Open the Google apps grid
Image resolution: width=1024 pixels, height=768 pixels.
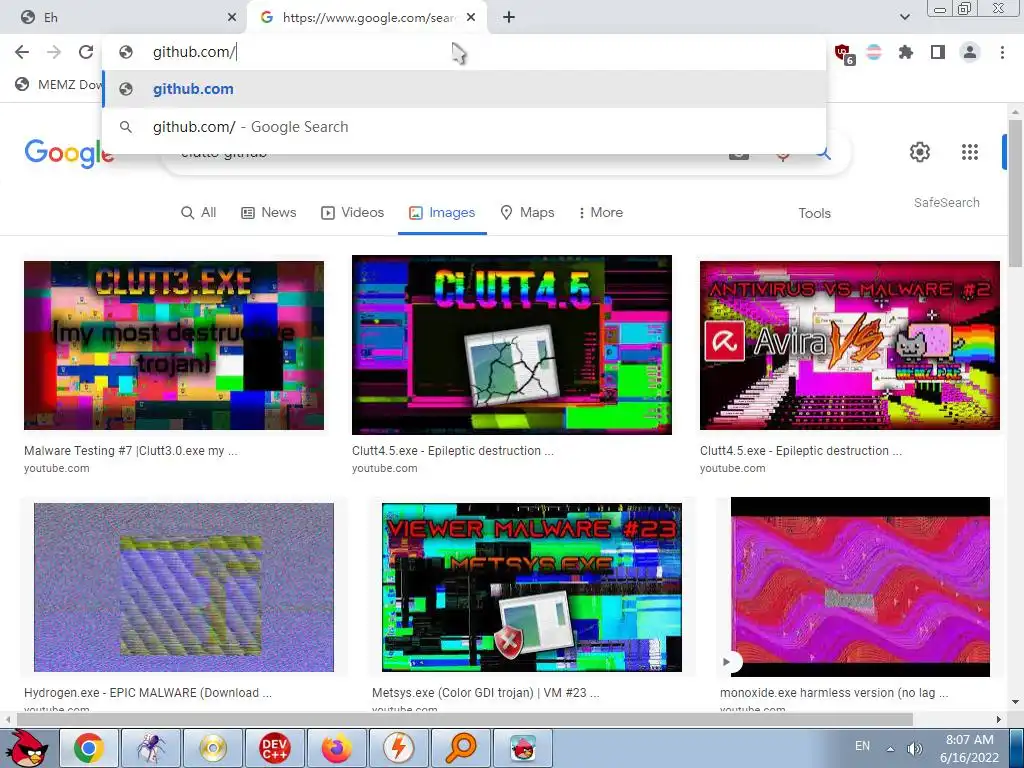(970, 152)
